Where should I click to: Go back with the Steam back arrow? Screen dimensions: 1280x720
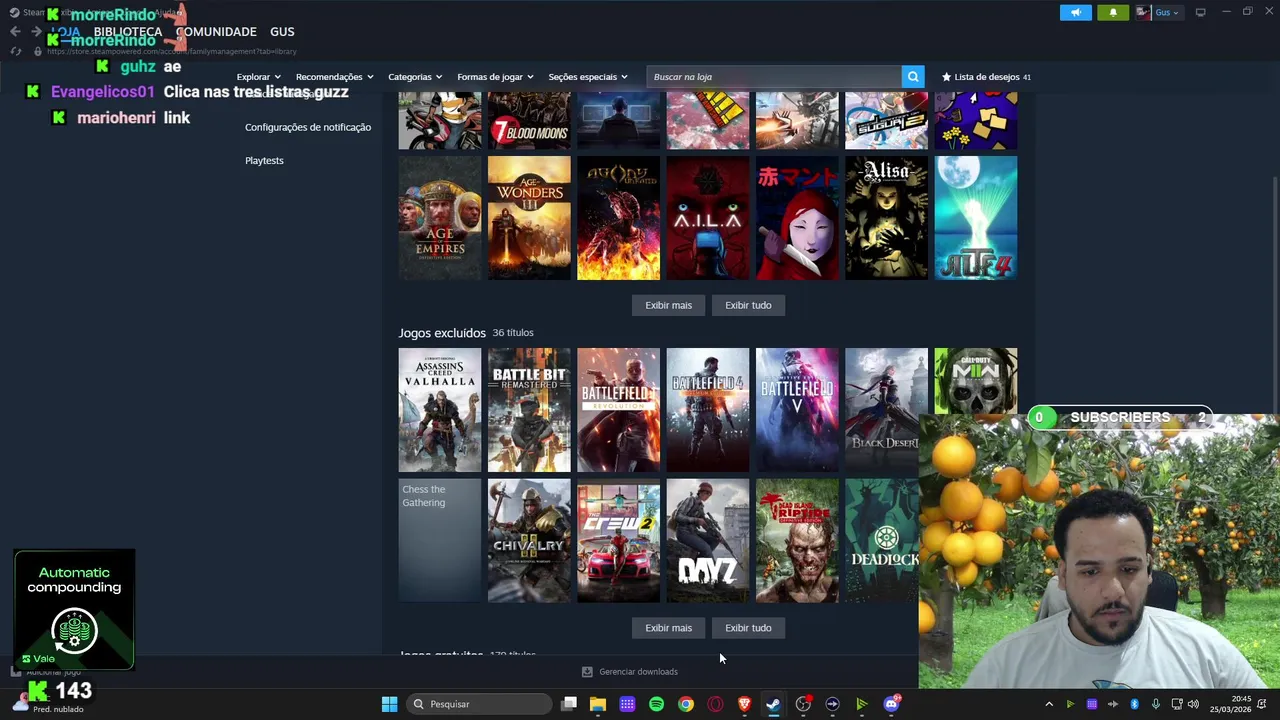point(15,31)
